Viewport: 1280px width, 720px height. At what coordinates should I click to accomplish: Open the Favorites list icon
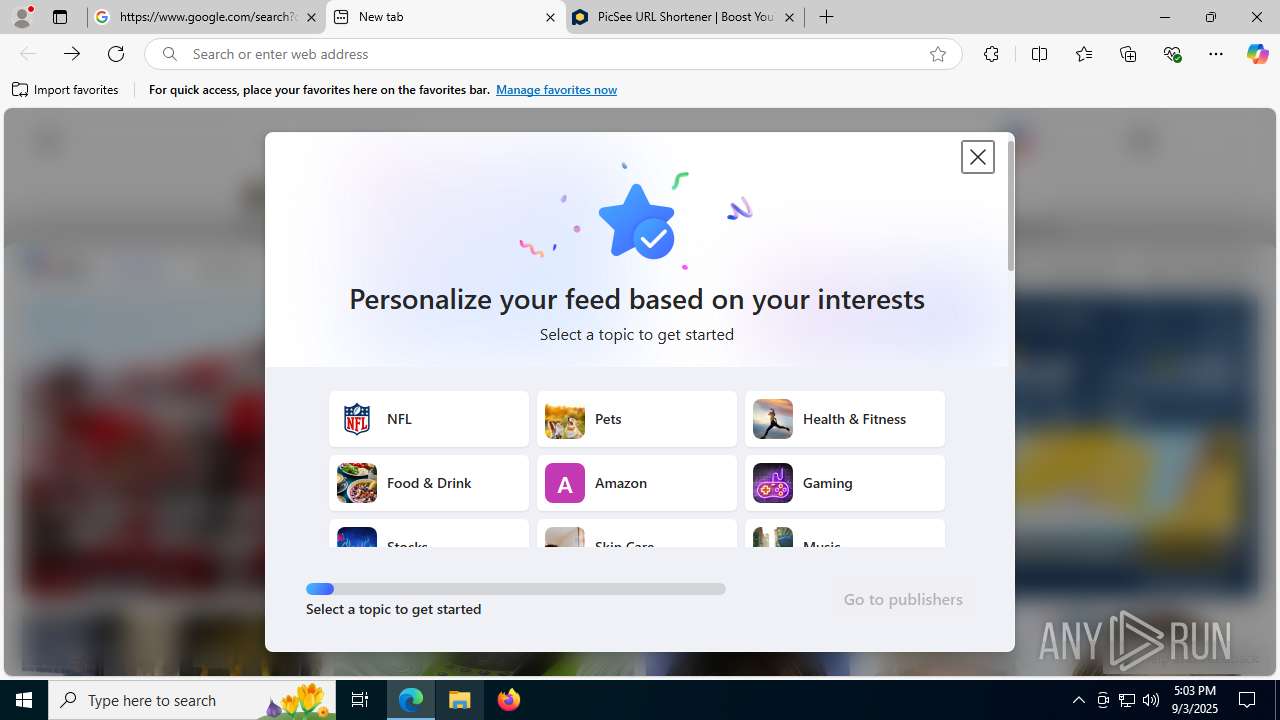[1083, 54]
